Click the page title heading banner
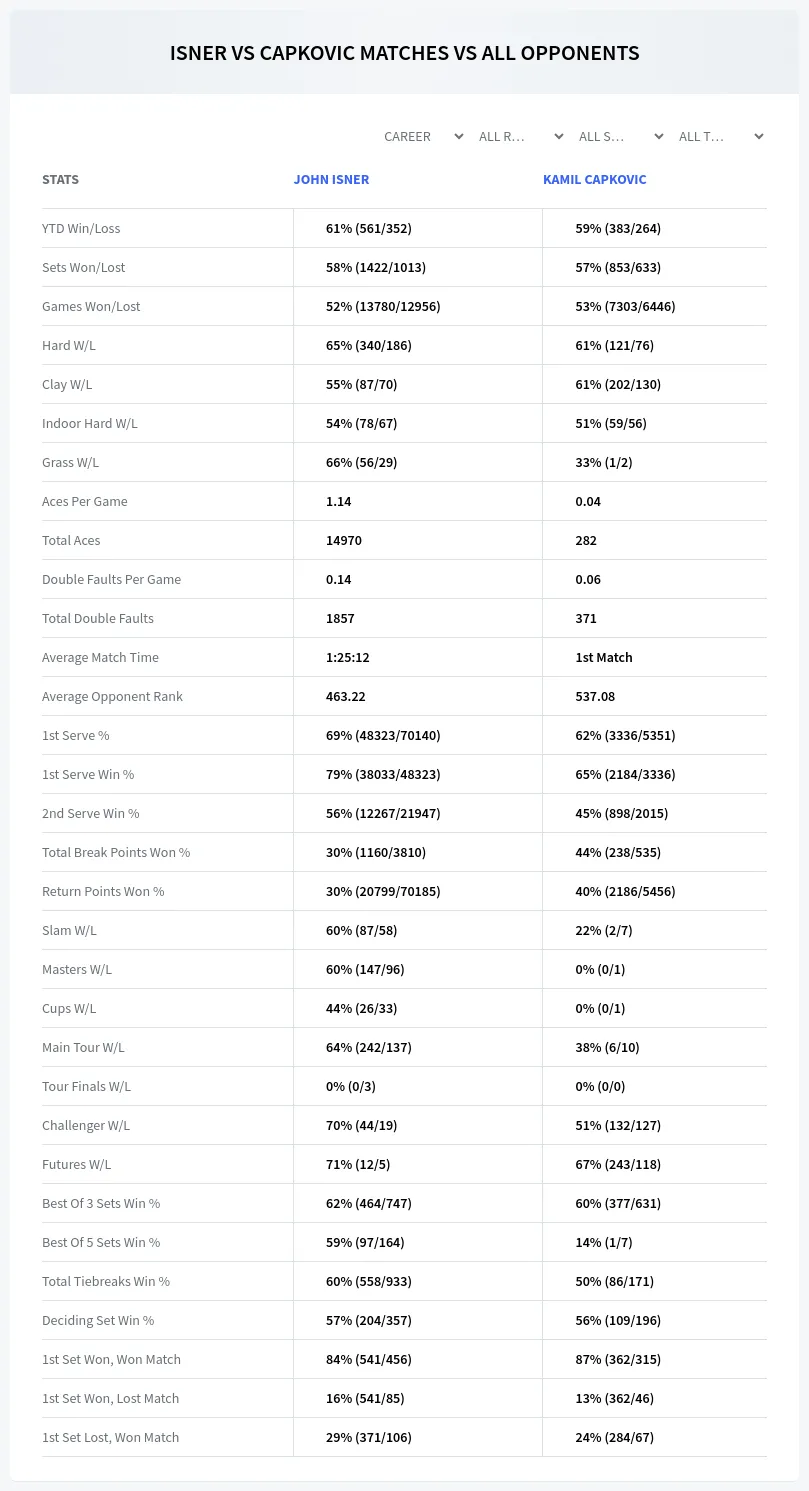Viewport: 809px width, 1491px height. [404, 53]
